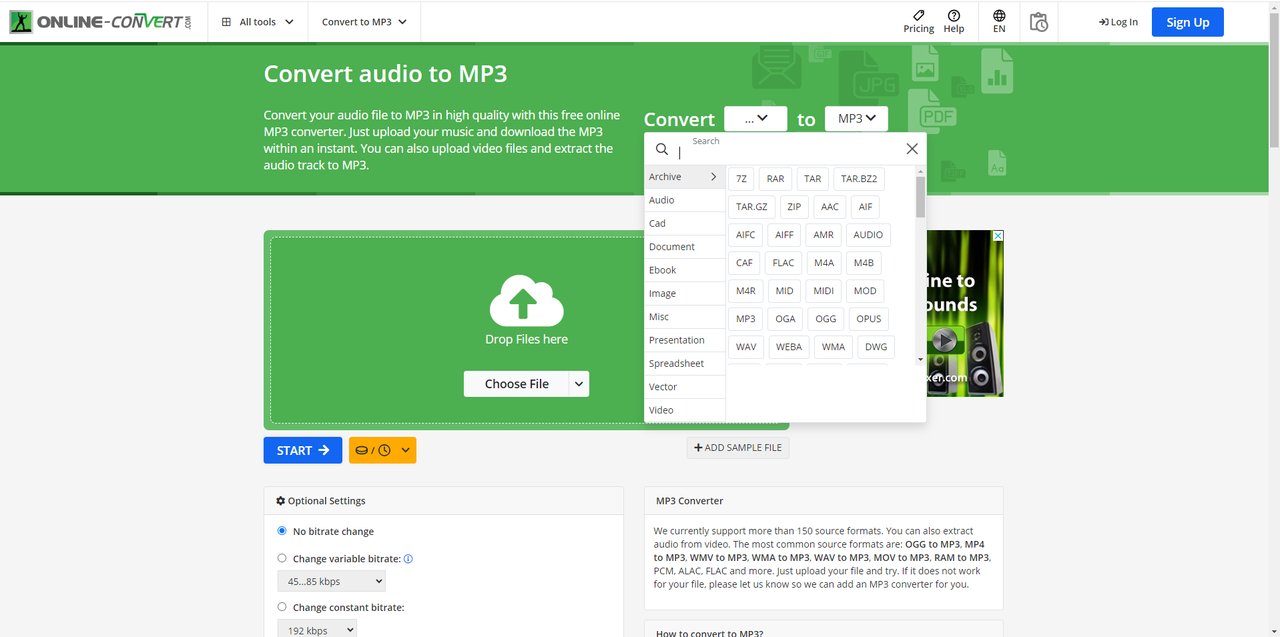This screenshot has height=637, width=1280.
Task: Click the Sign Up button
Action: (x=1188, y=22)
